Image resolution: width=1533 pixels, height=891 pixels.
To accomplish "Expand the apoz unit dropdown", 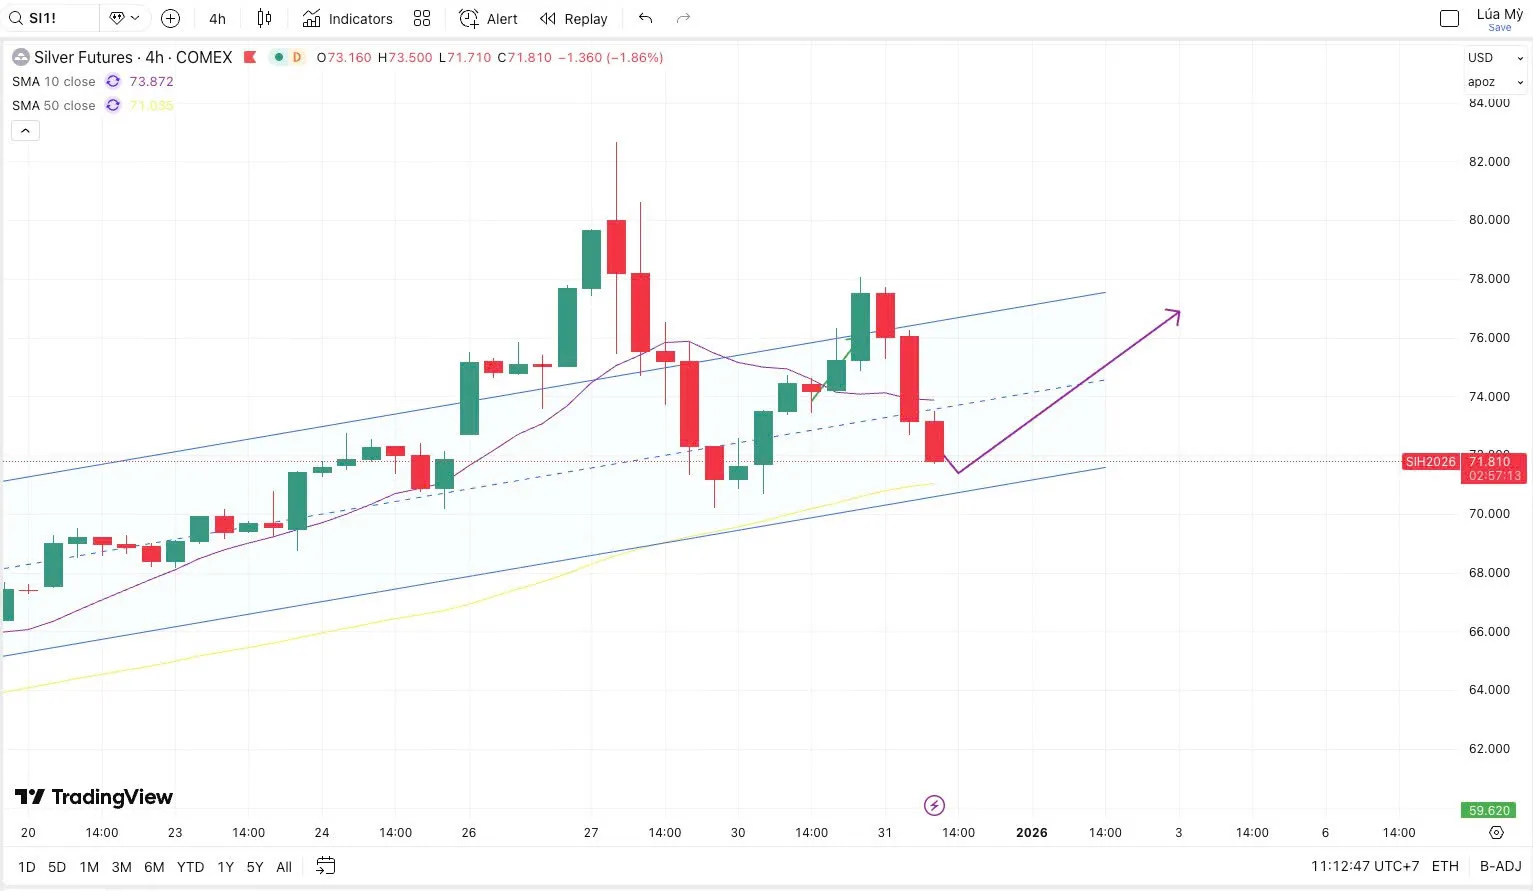I will pos(1495,82).
